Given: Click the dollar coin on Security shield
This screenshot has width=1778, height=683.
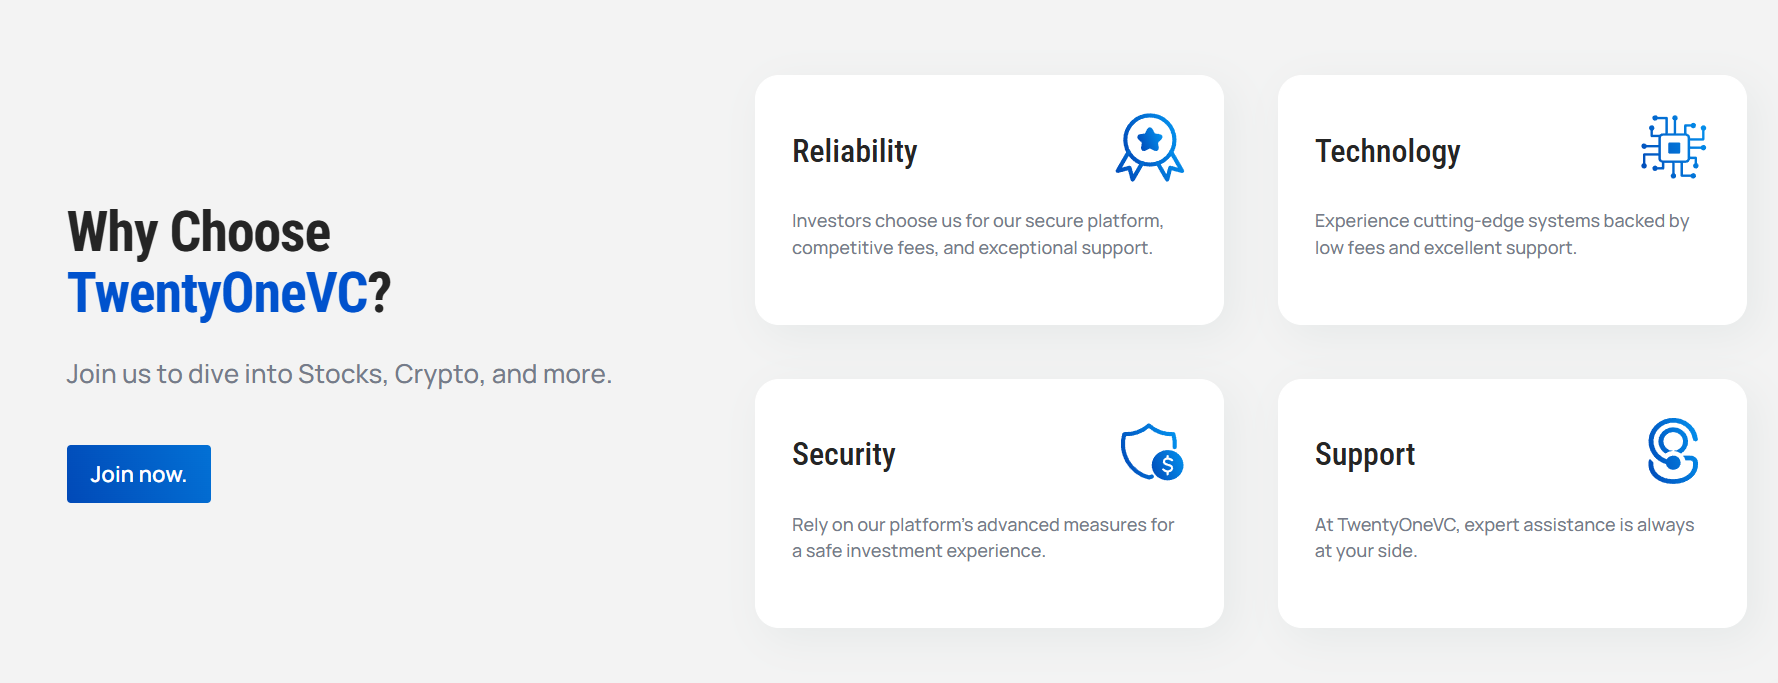Looking at the screenshot, I should click(x=1167, y=465).
